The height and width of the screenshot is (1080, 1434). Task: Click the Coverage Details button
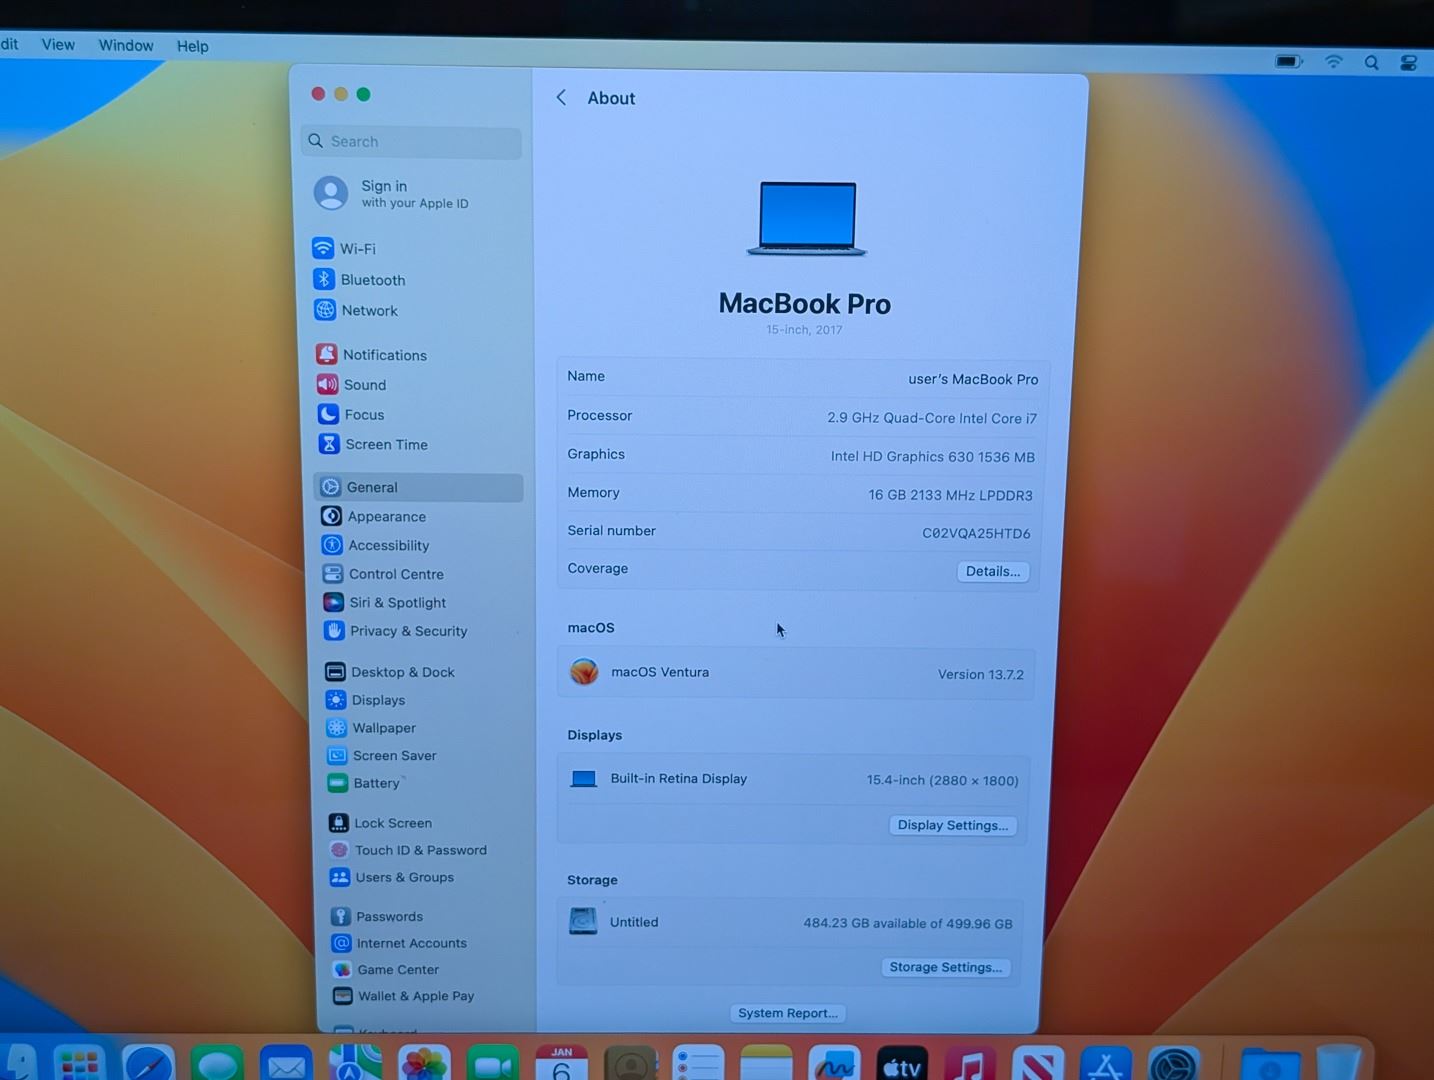(992, 572)
